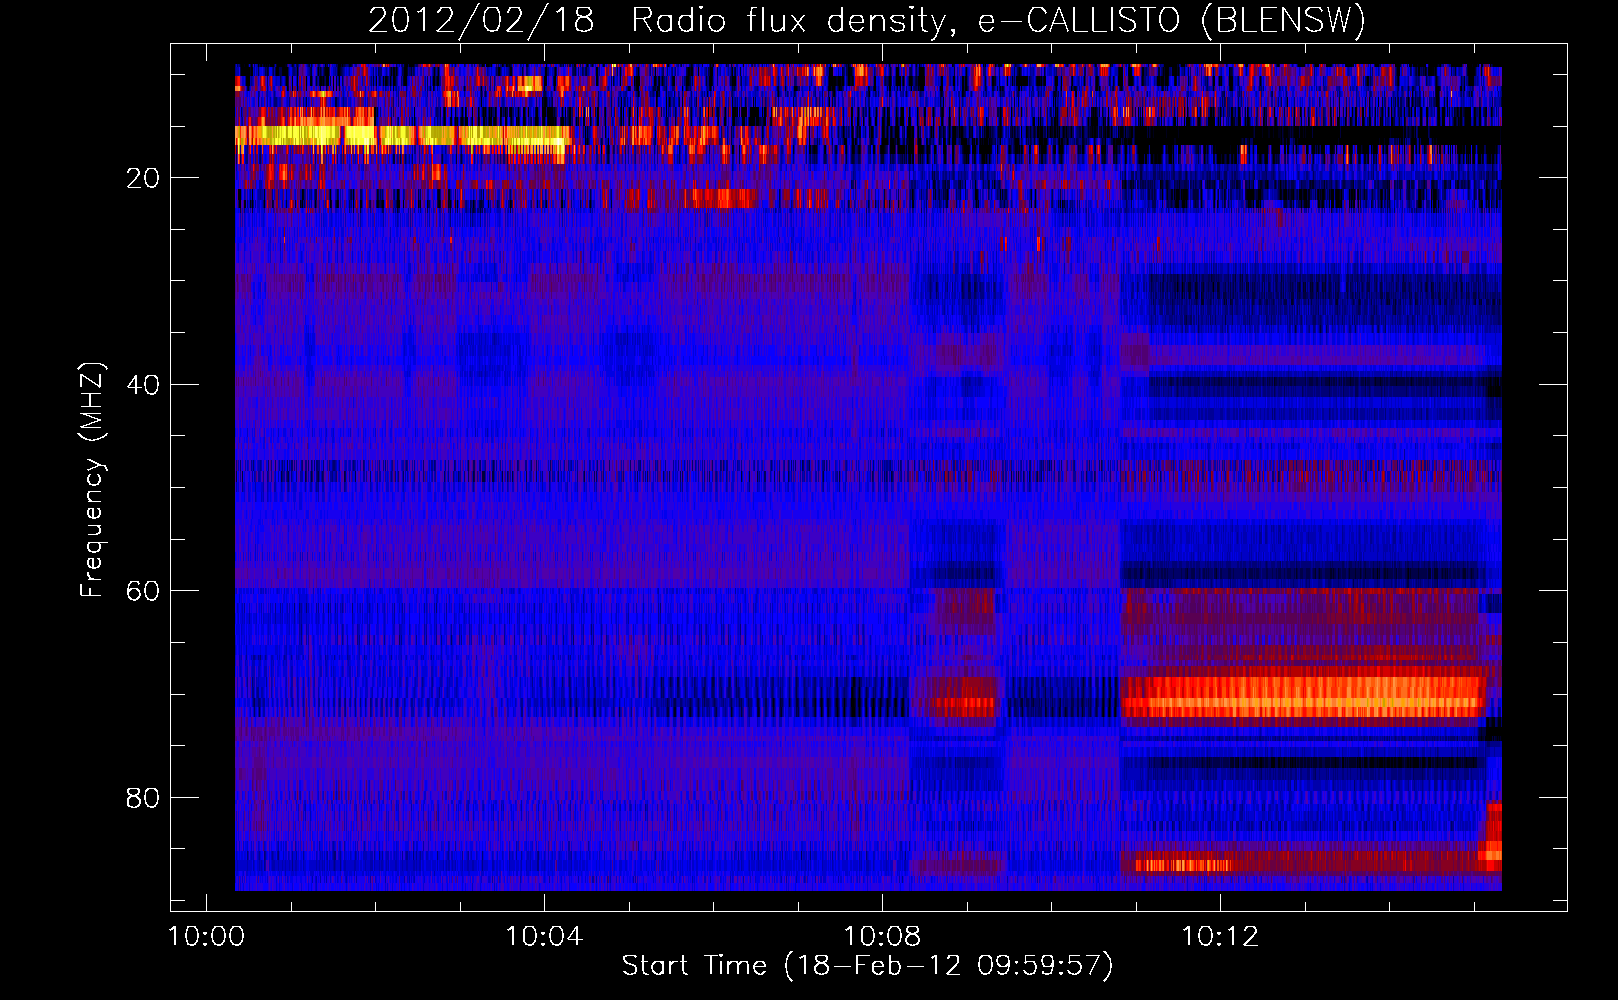
Task: Click the '20' frequency tick label
Action: coord(144,178)
